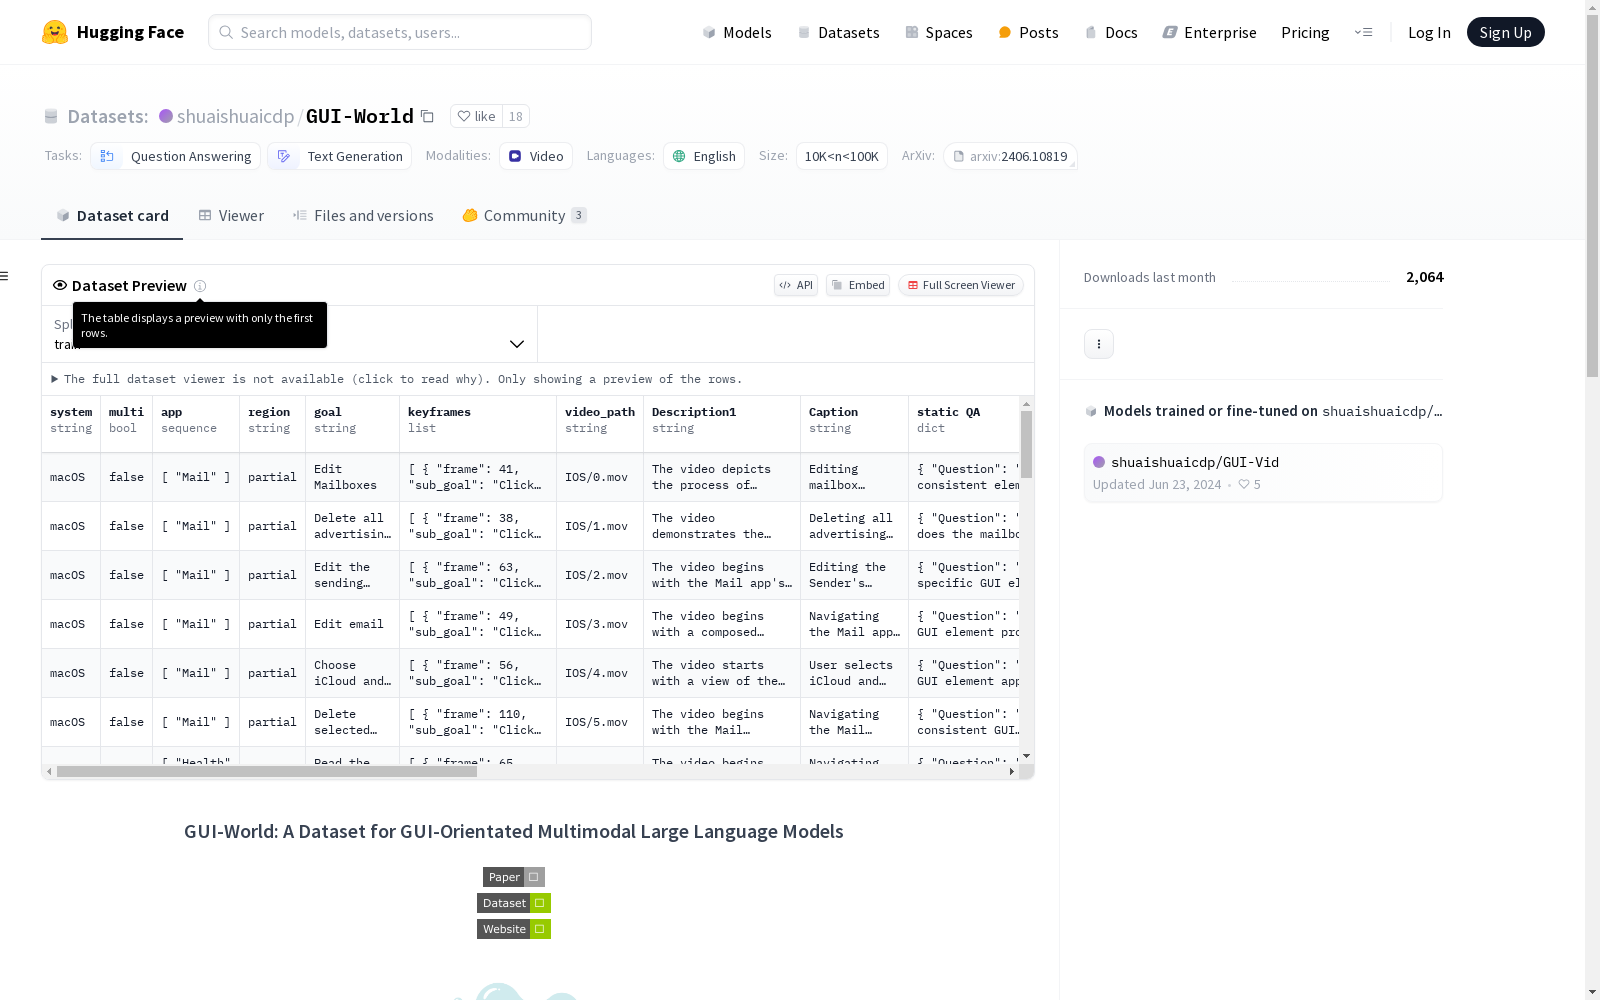Click the Hugging Face logo
Screen dimensions: 1600x1000
(x=113, y=32)
